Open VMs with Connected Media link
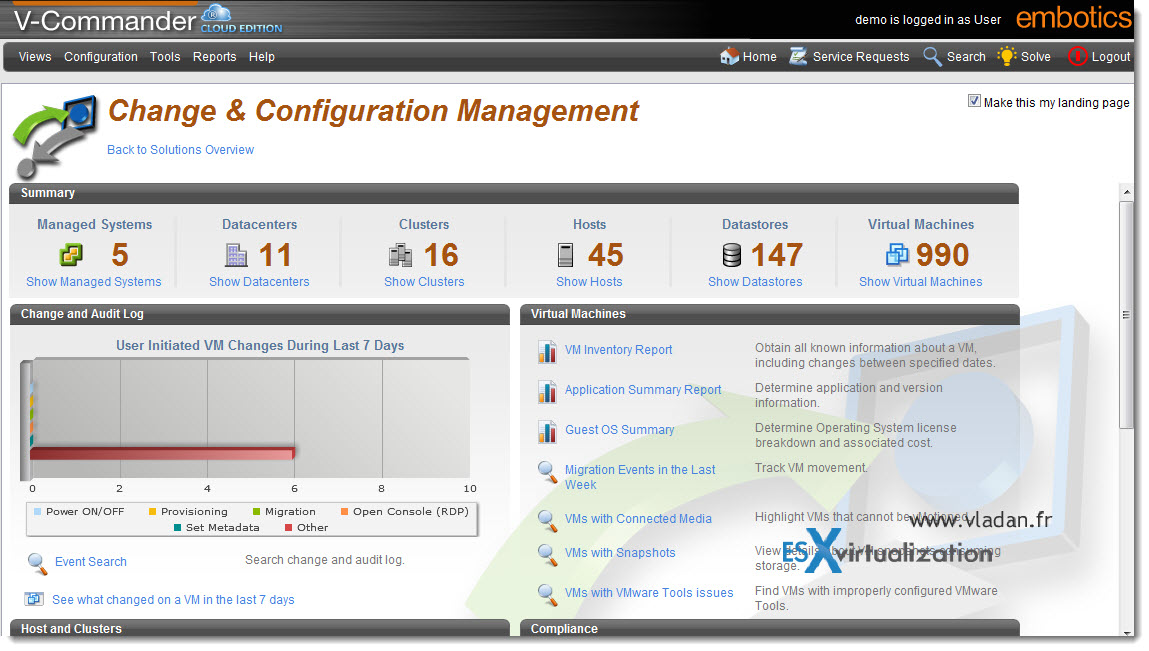Screen dimensions: 1149x651 coord(638,519)
